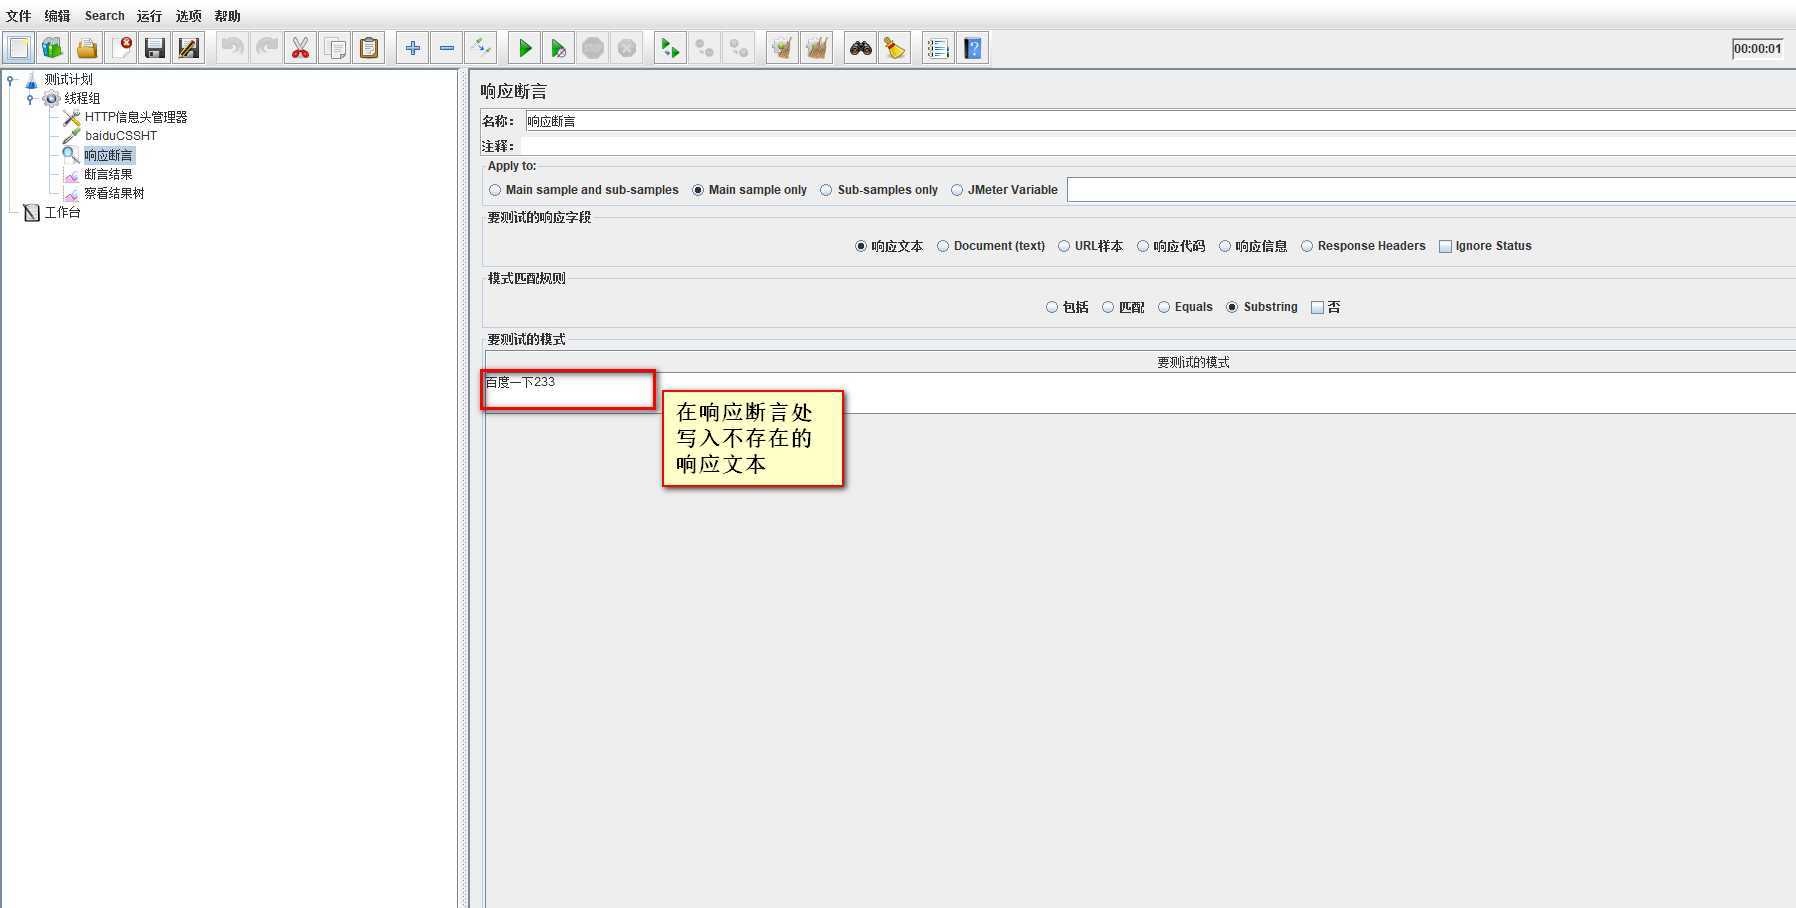The width and height of the screenshot is (1796, 908).
Task: Select URL样本 radio
Action: [x=1064, y=246]
